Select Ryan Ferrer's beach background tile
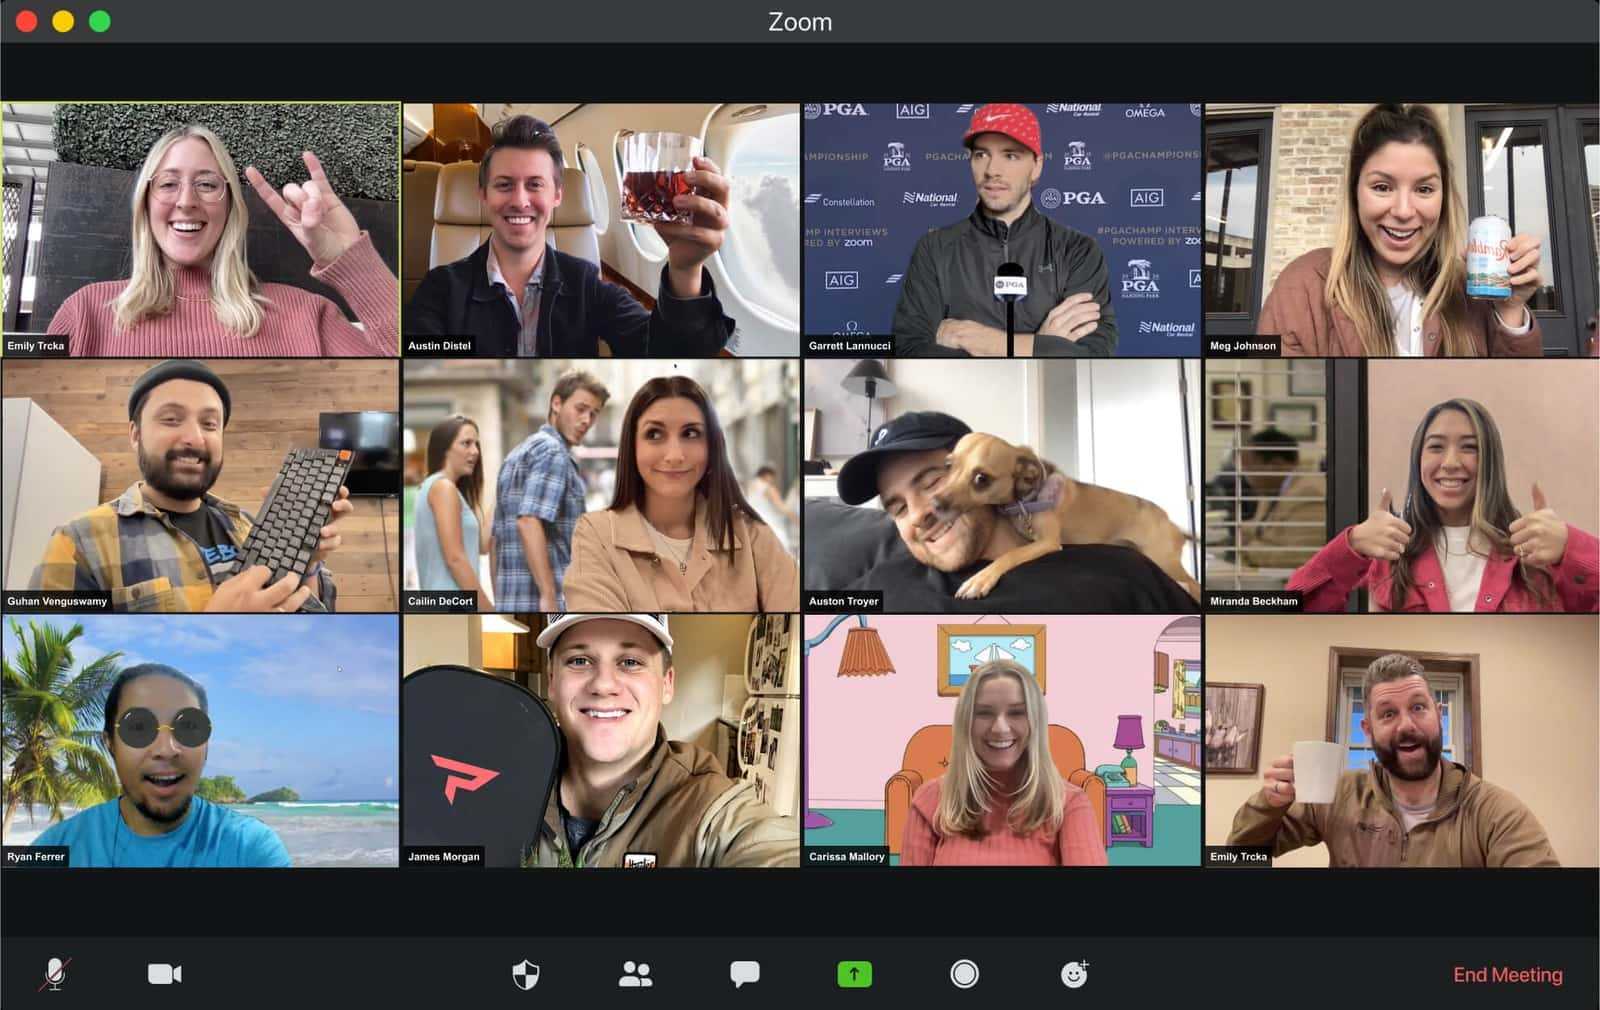The image size is (1600, 1010). tap(201, 741)
